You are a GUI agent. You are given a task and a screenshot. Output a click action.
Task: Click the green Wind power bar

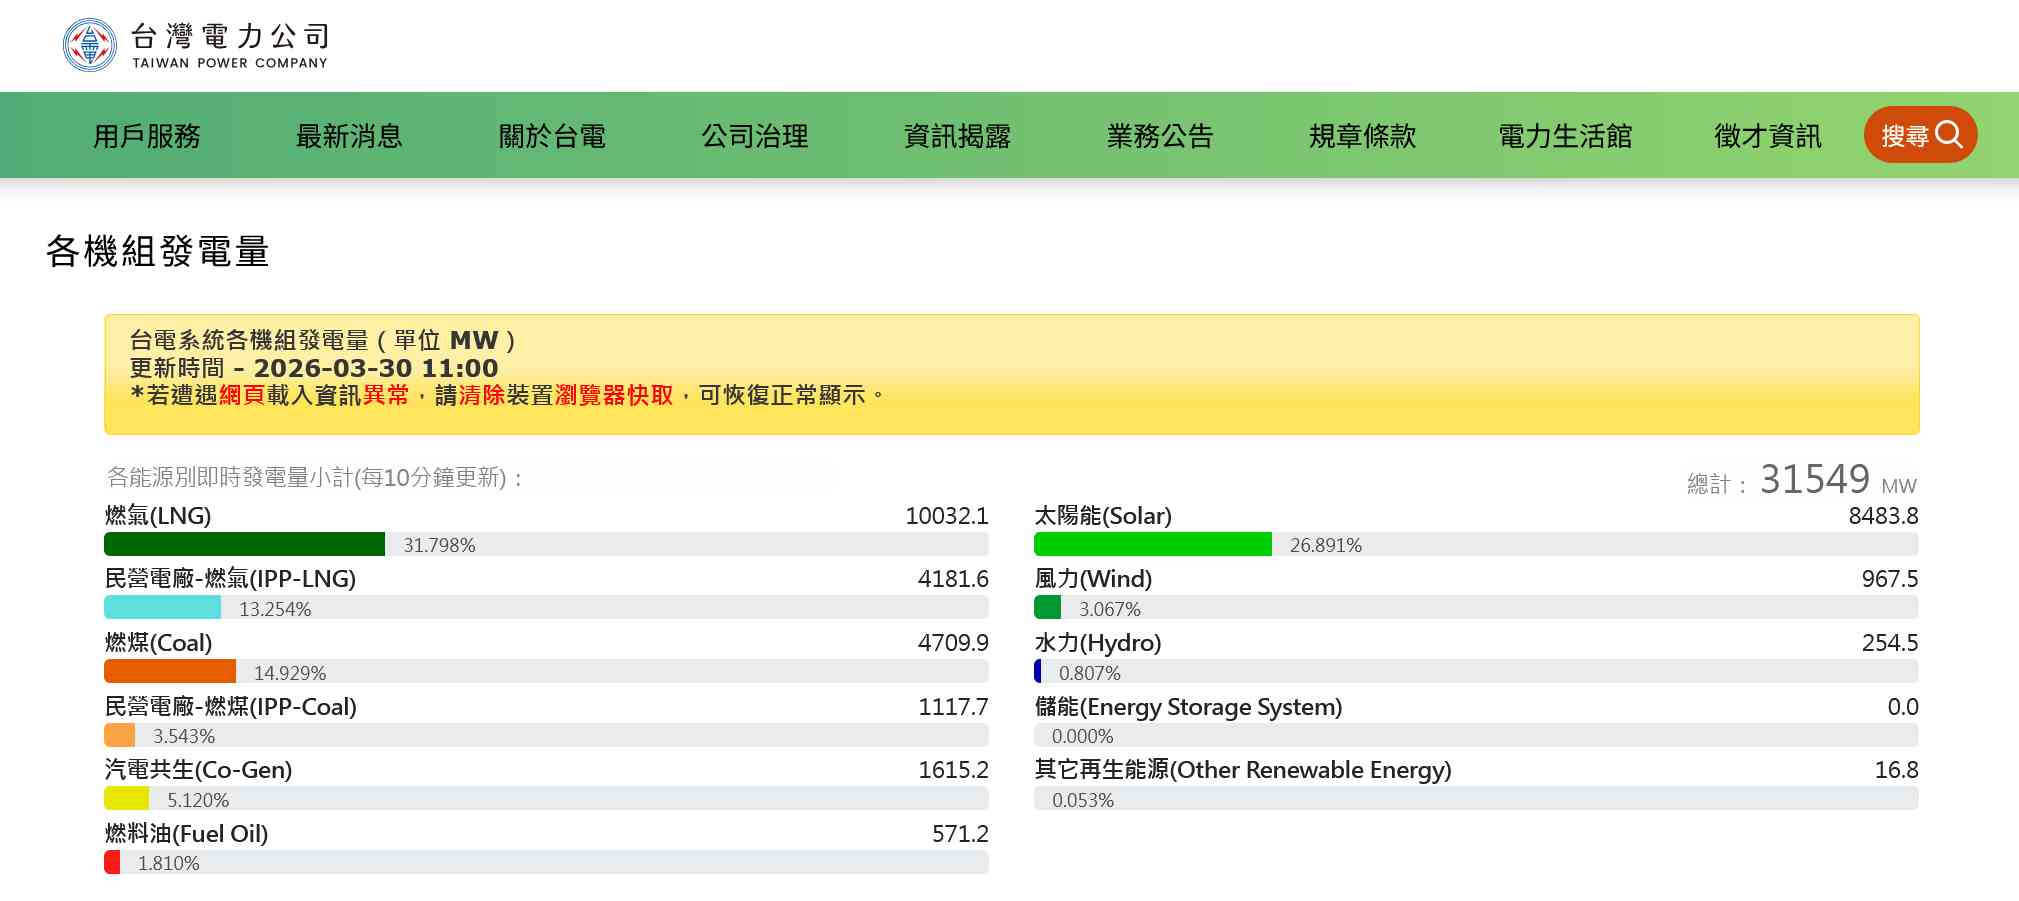1047,607
